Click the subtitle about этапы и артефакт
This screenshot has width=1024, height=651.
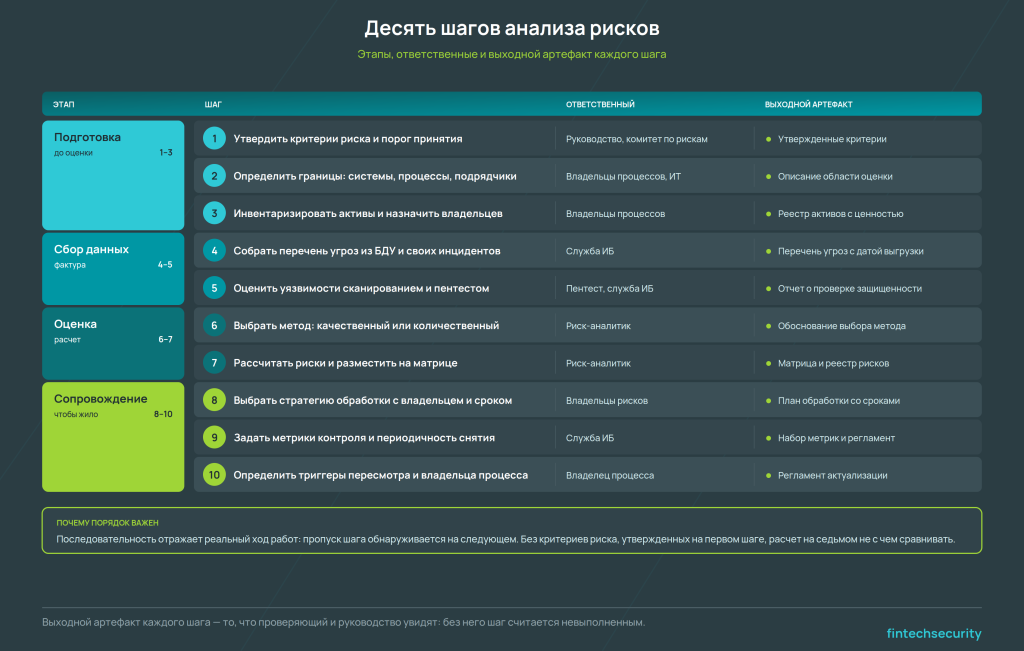[x=512, y=54]
